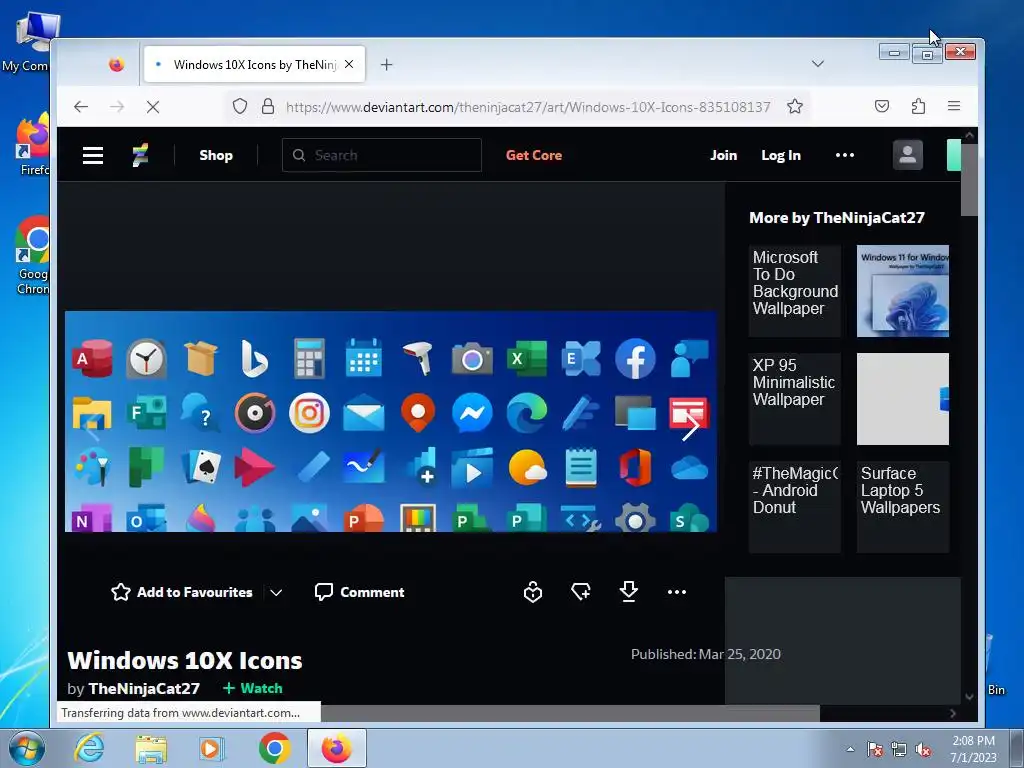
Task: Close the Windows 10X Icons tab
Action: (349, 65)
